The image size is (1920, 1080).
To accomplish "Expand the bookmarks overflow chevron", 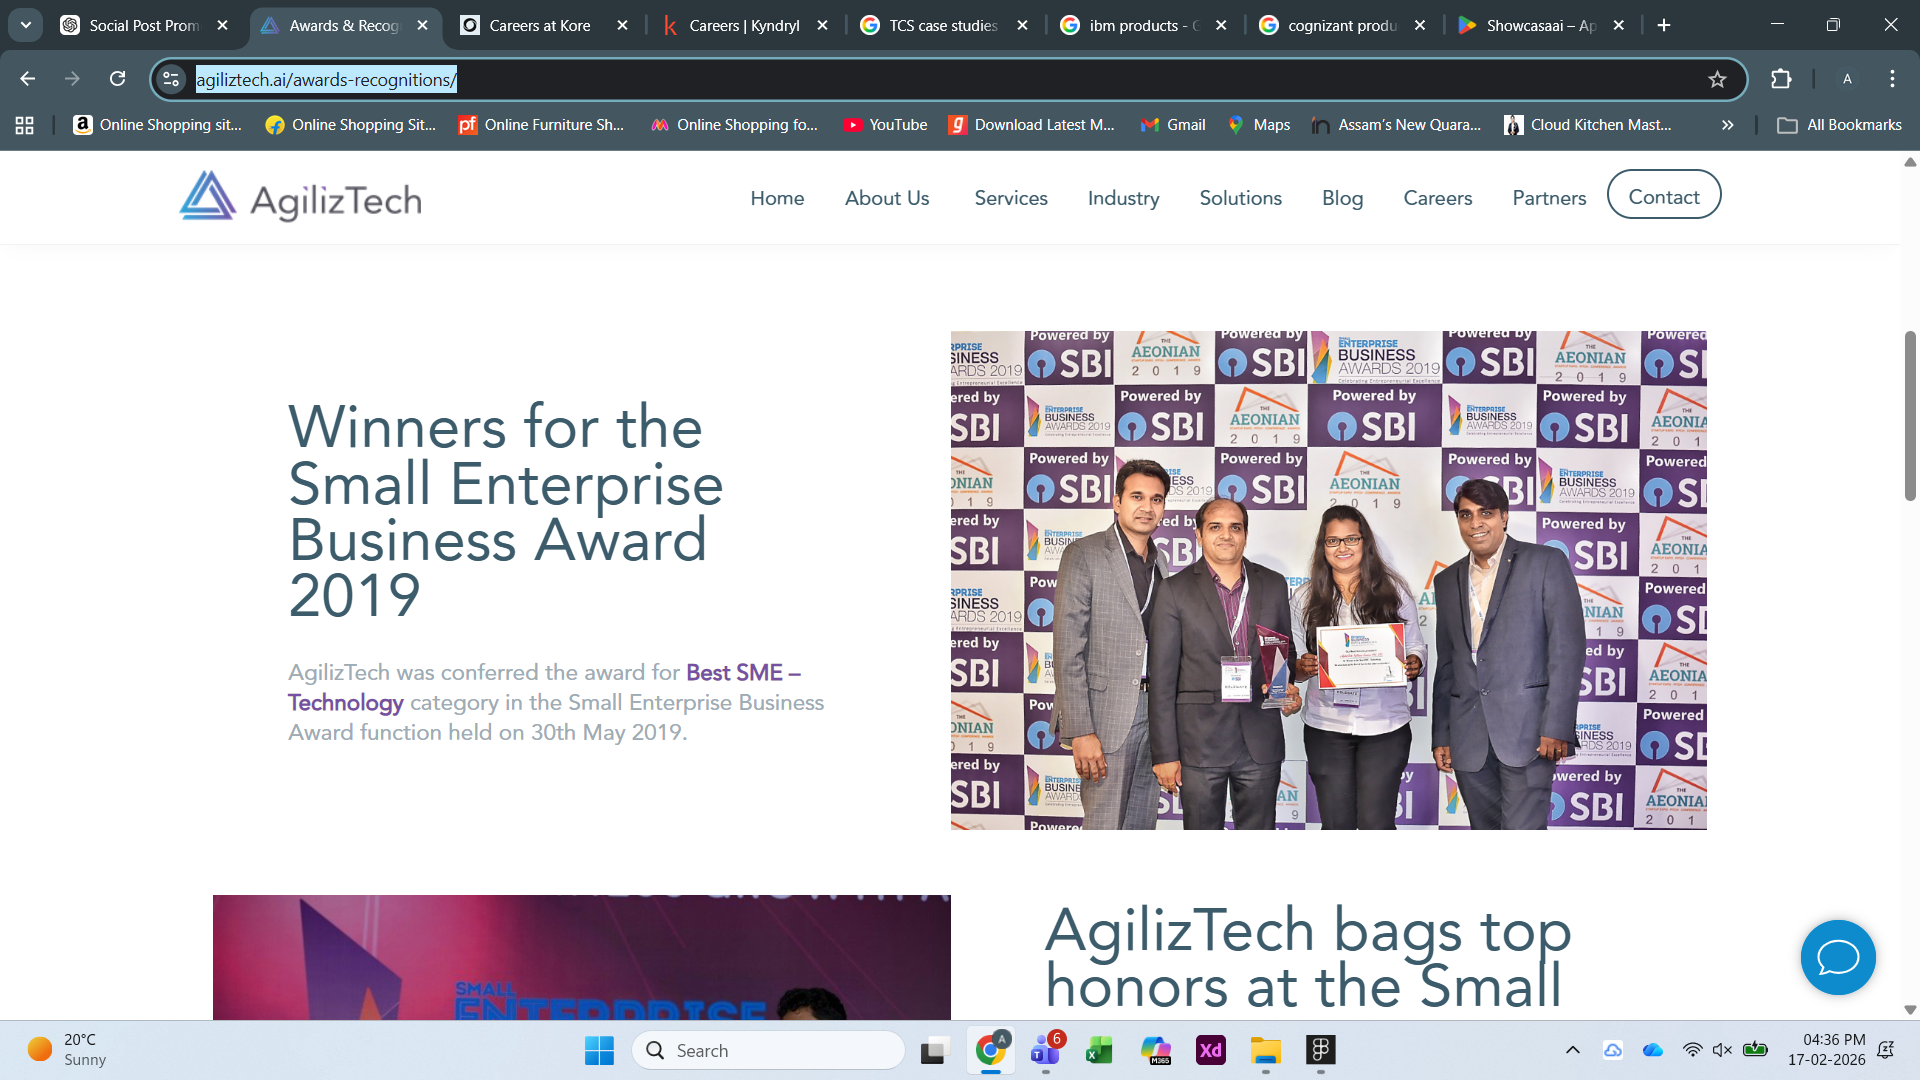I will (x=1727, y=125).
